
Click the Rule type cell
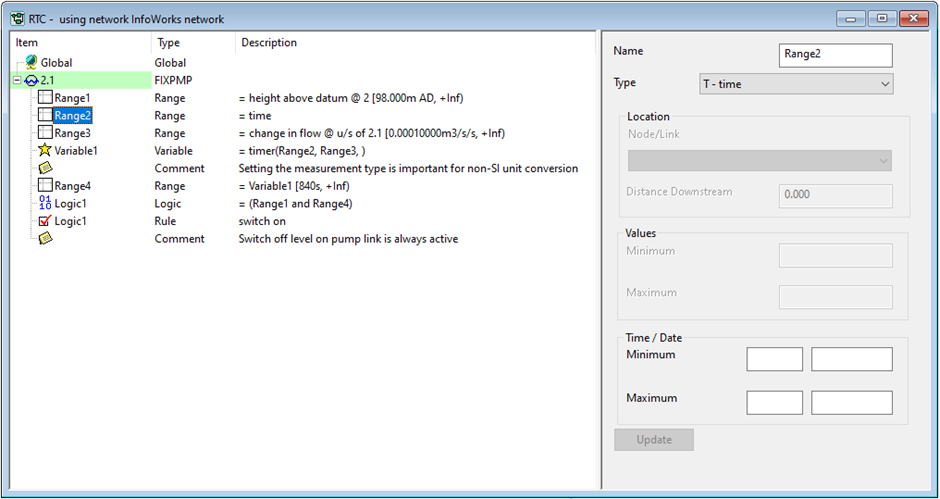coord(165,221)
